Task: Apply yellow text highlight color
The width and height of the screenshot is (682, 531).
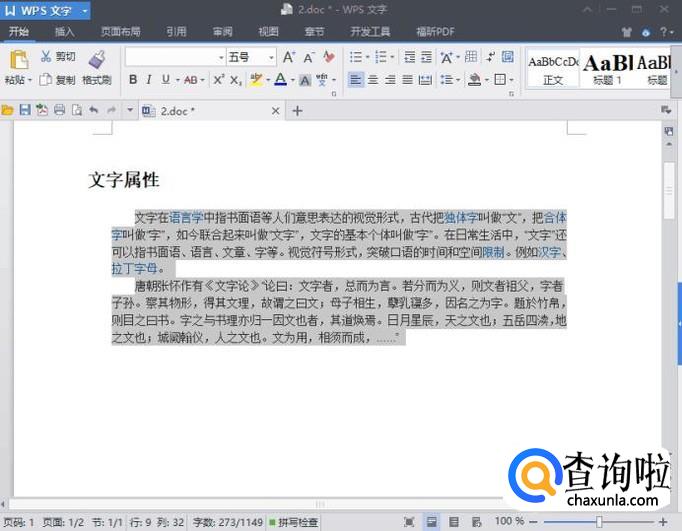Action: [x=256, y=80]
